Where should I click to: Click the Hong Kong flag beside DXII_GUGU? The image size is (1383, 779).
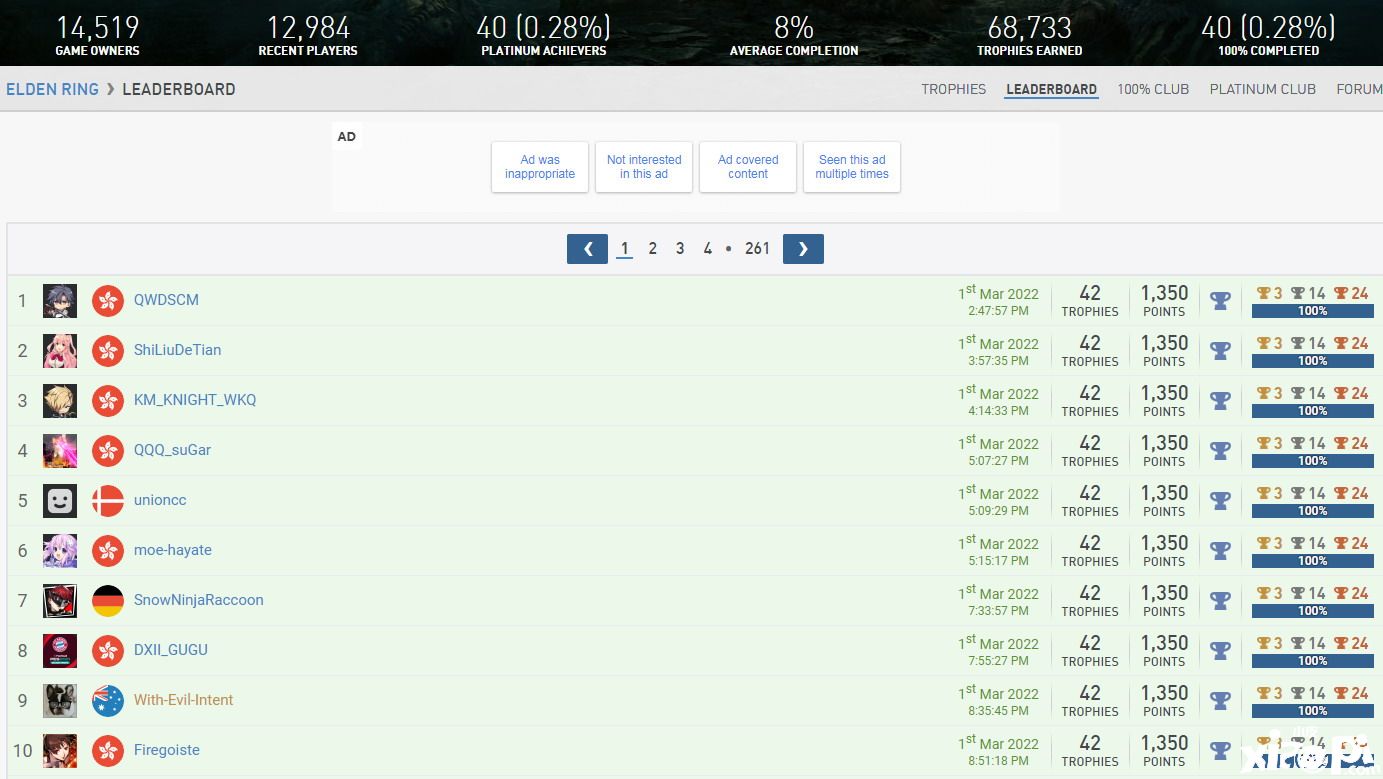108,650
